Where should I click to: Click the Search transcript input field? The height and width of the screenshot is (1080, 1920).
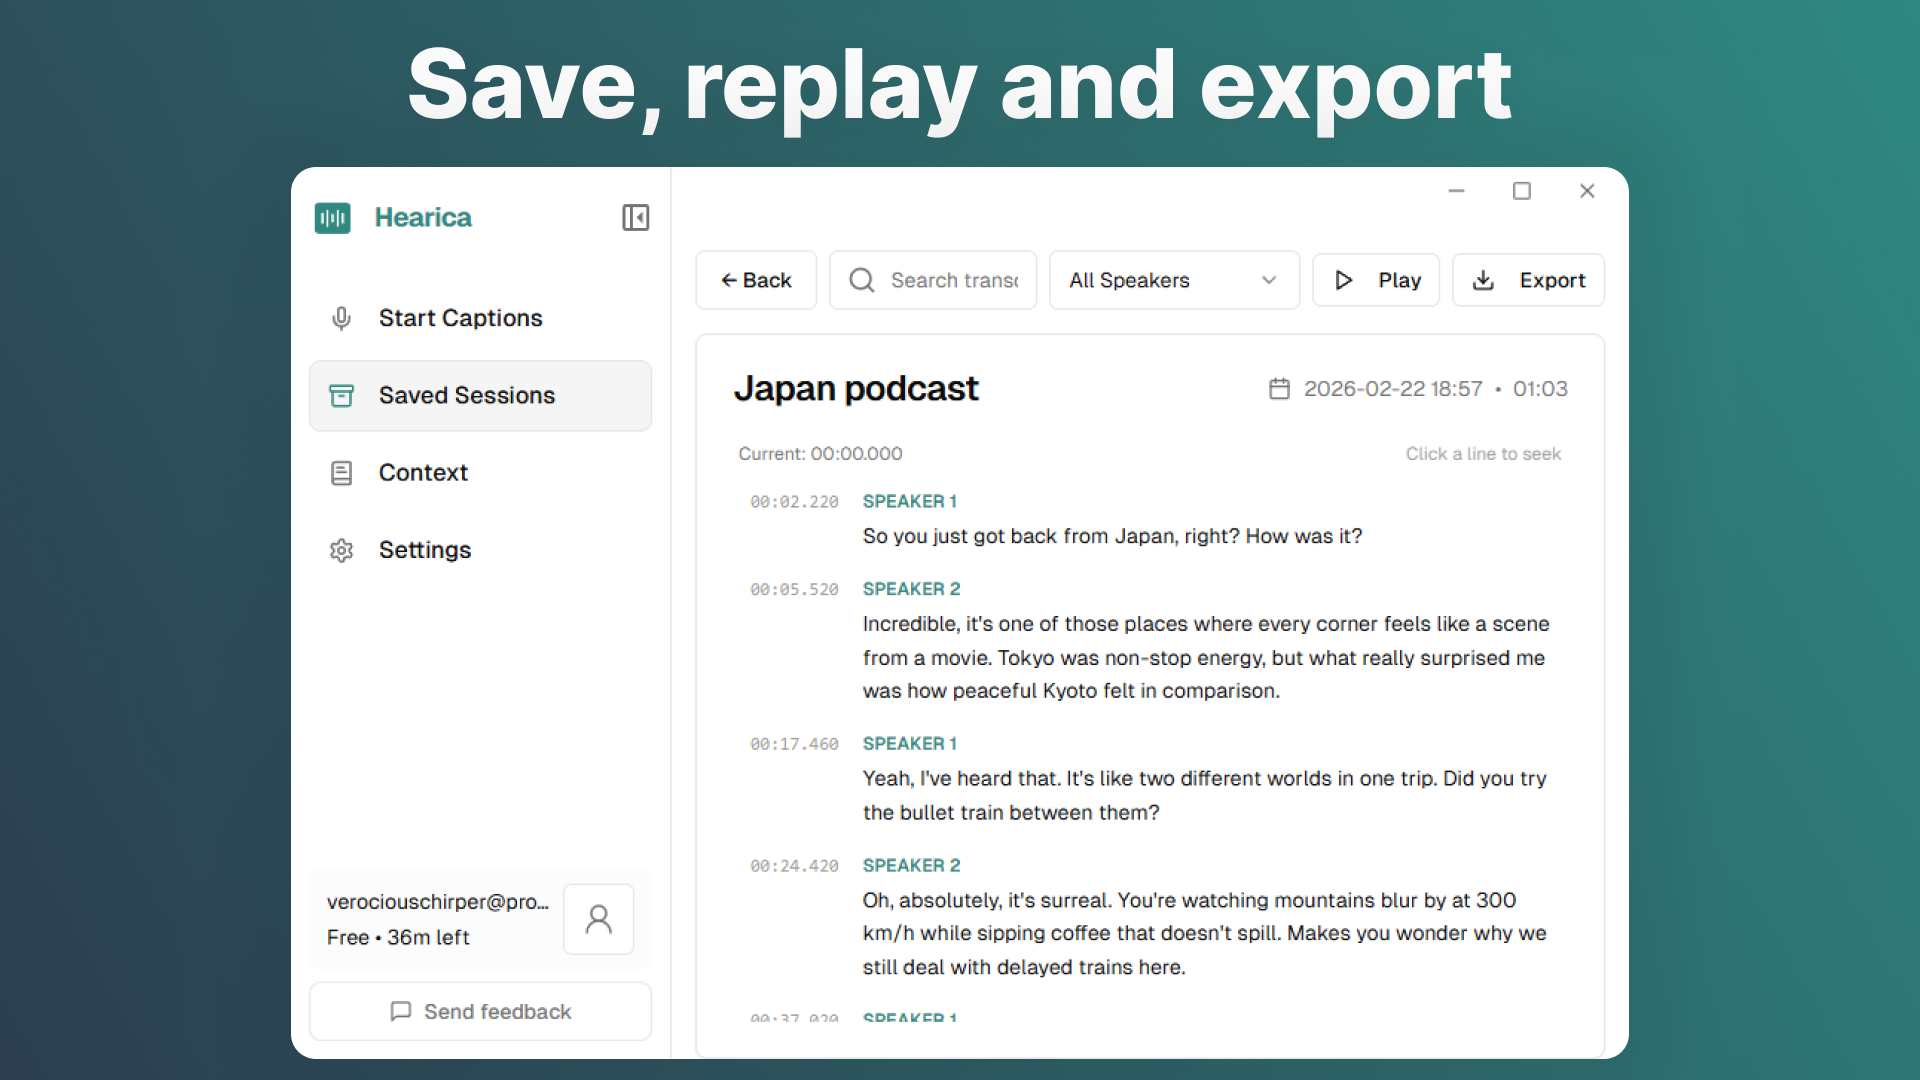[x=953, y=280]
